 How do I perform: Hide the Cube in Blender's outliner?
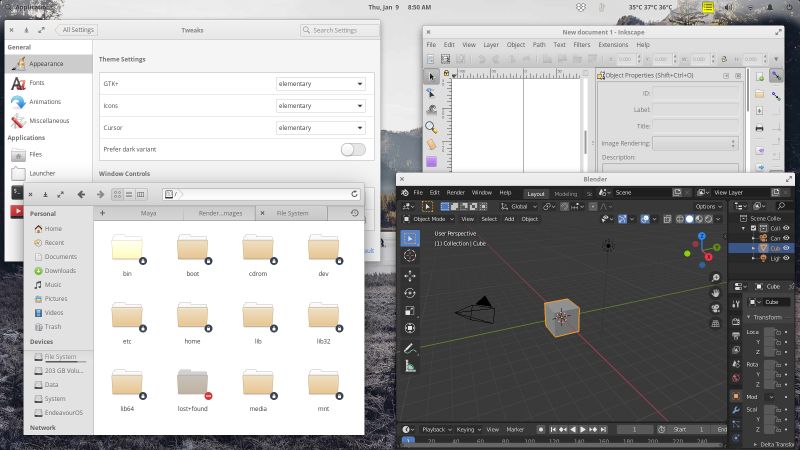tap(786, 249)
